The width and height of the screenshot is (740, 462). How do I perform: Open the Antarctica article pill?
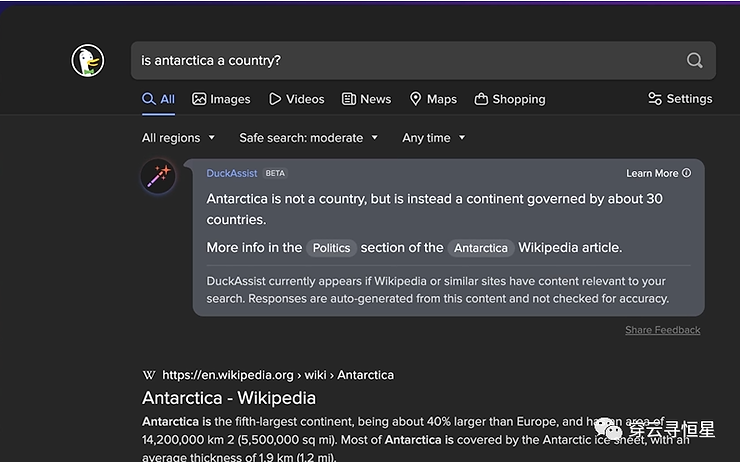(x=481, y=248)
